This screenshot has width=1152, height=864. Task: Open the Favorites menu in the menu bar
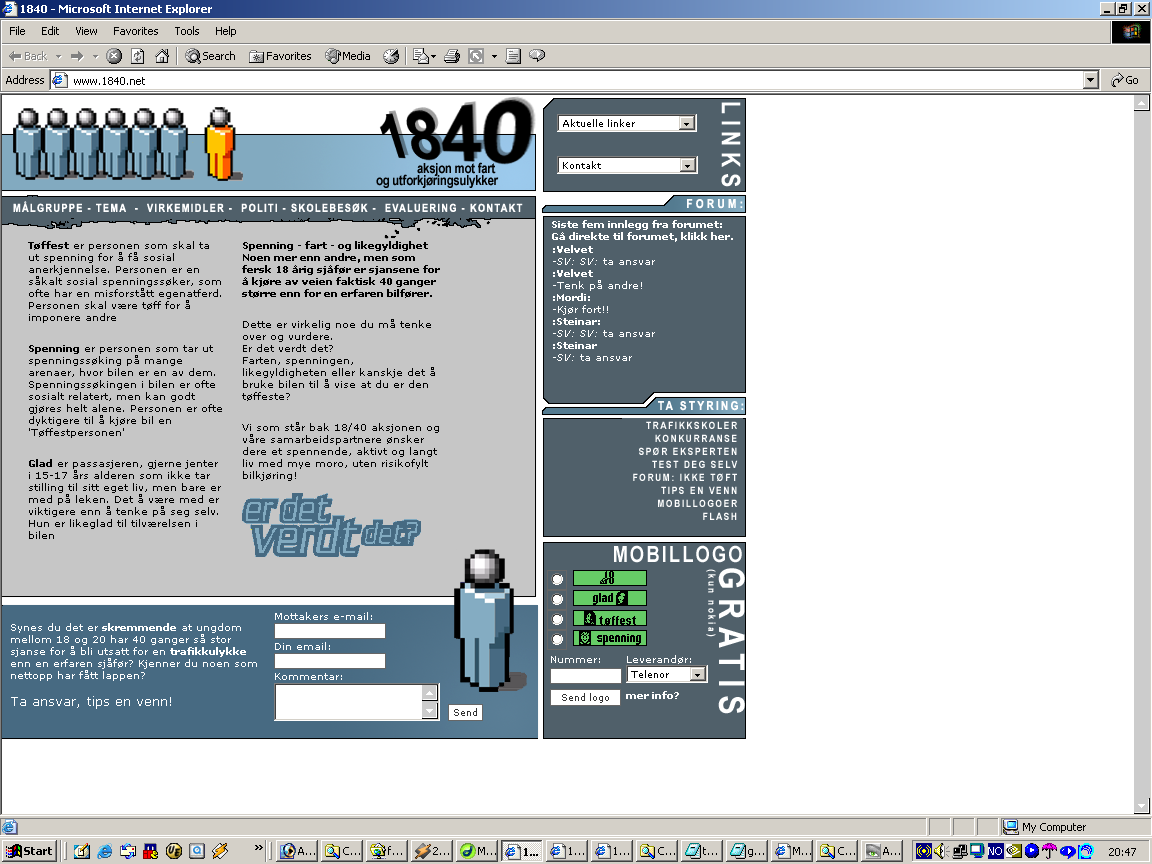coord(135,31)
